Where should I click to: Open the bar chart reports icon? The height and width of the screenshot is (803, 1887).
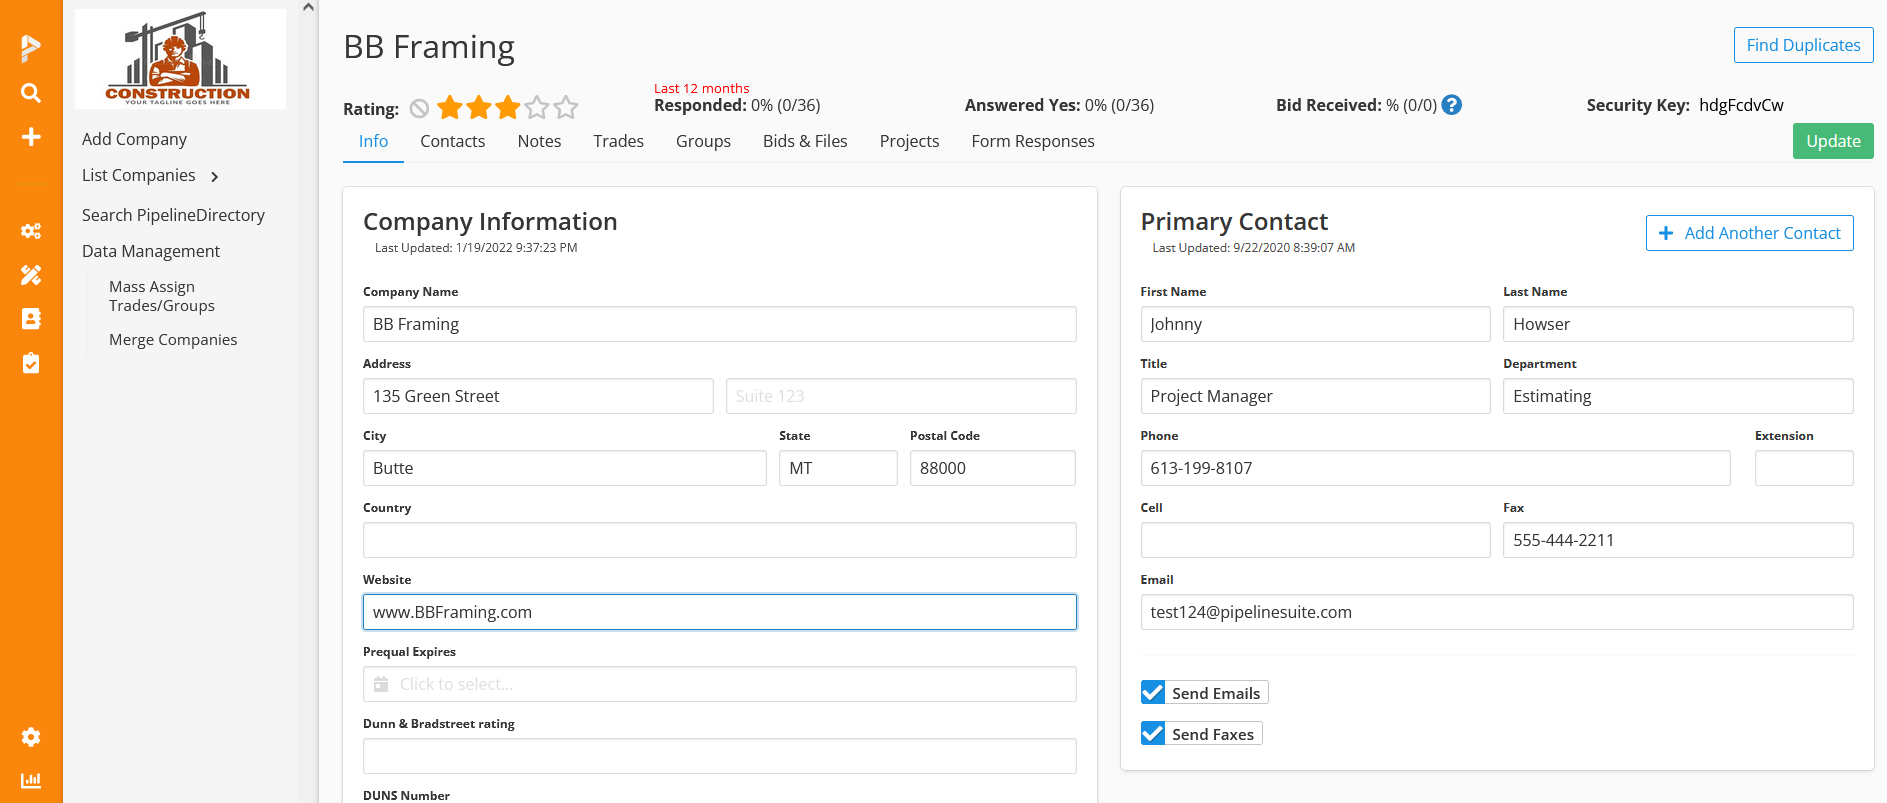coord(31,780)
